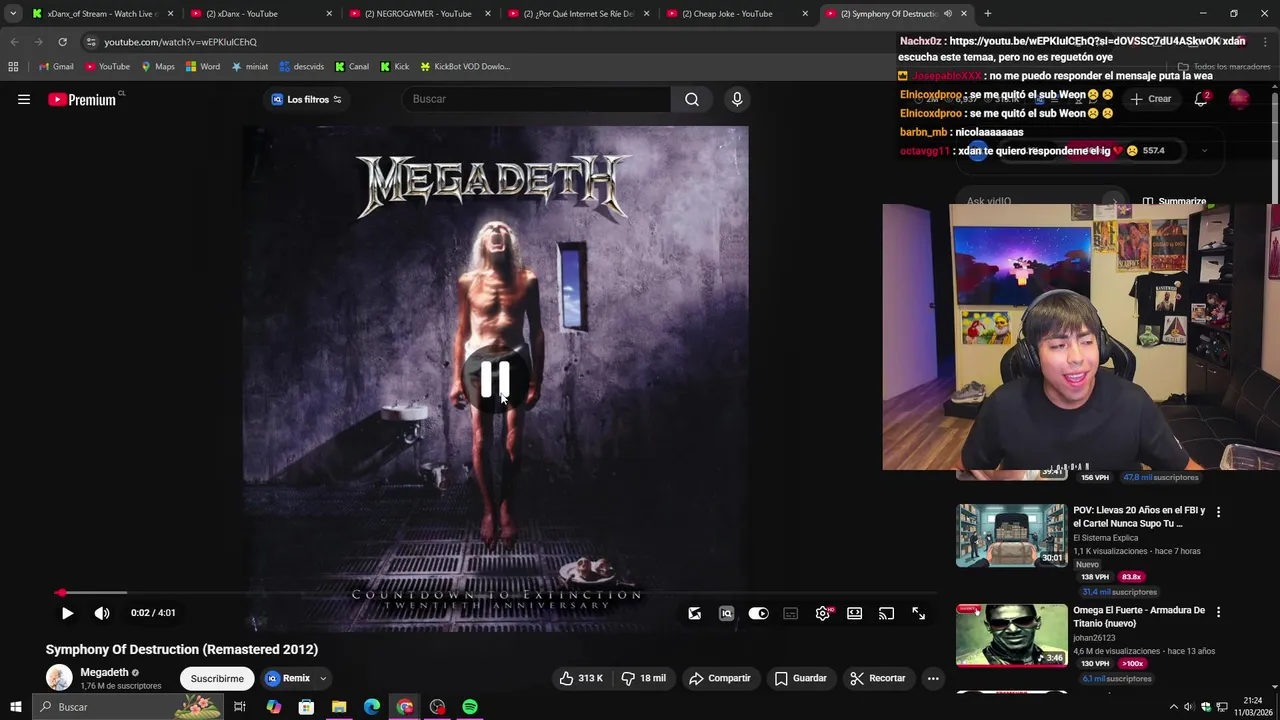Image resolution: width=1280 pixels, height=720 pixels.
Task: Close the Cheap Joke - YouTube tab
Action: point(805,14)
